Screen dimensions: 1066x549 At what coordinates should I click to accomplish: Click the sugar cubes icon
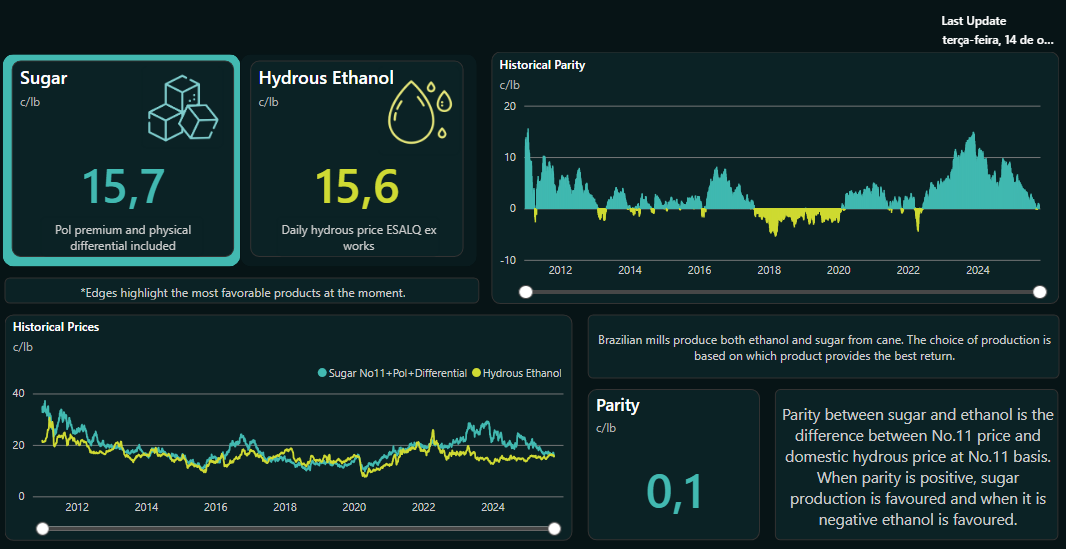pos(182,109)
